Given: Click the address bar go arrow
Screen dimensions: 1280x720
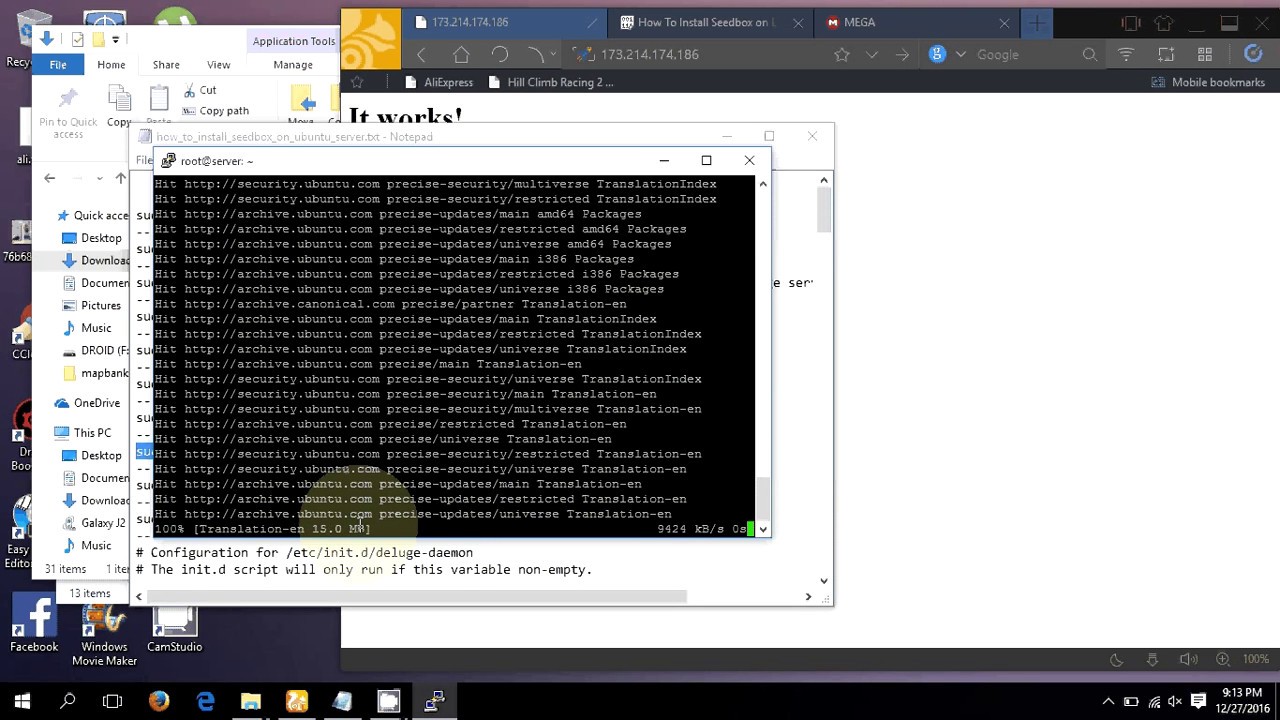Looking at the screenshot, I should coord(903,55).
